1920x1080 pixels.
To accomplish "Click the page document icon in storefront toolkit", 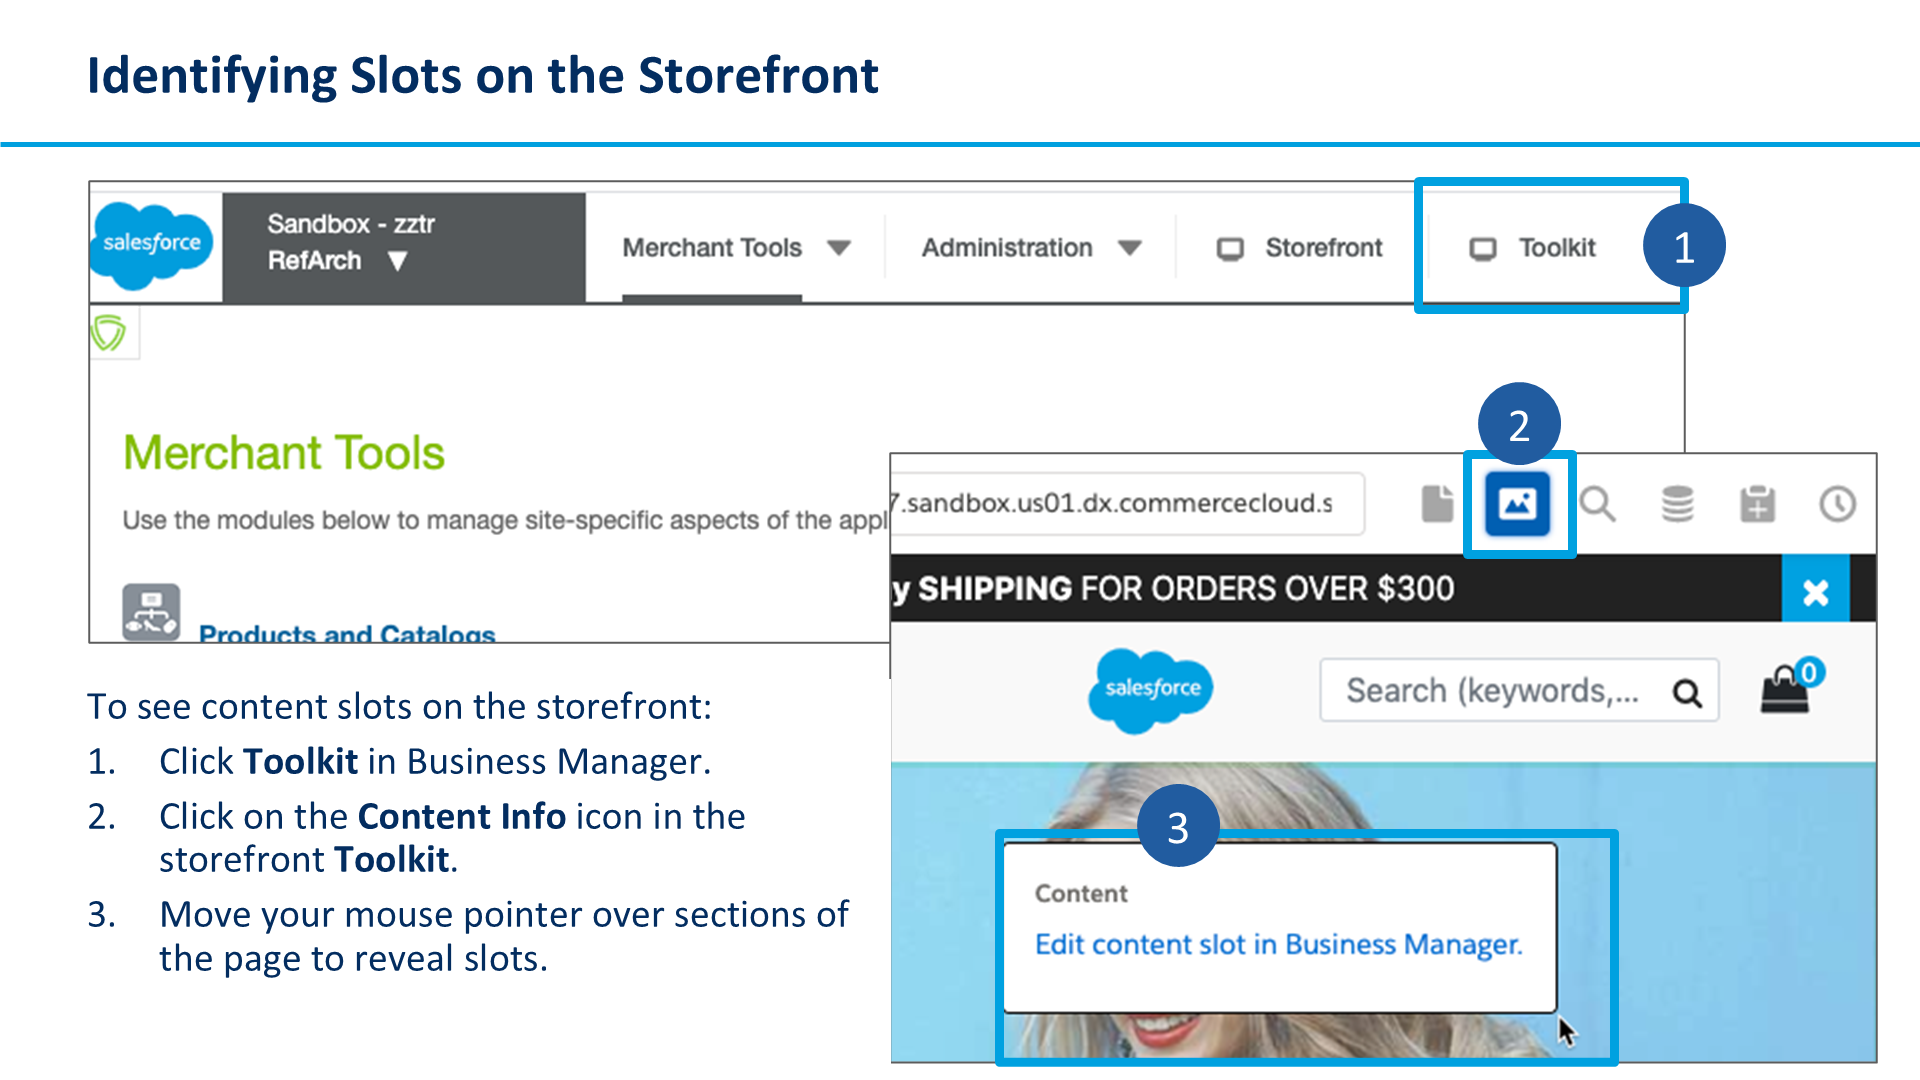I will tap(1437, 503).
